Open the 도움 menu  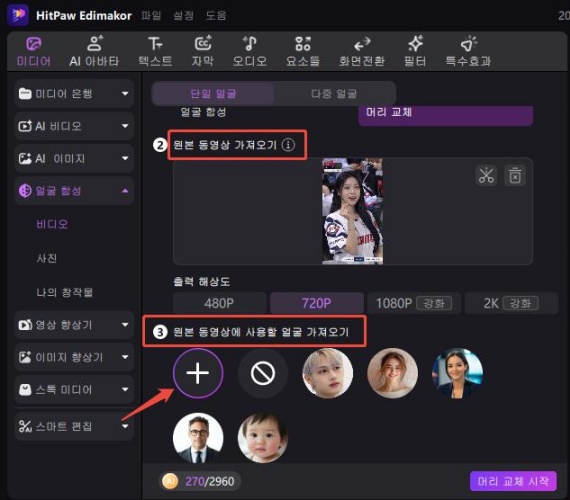pos(216,15)
